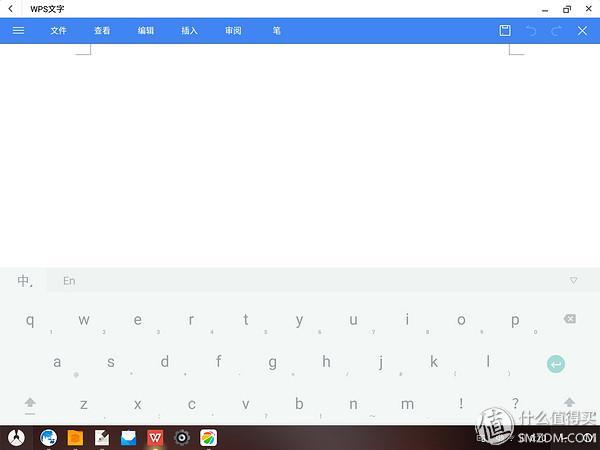This screenshot has width=600, height=450.
Task: Collapse the keyboard with the down triangle
Action: (x=573, y=280)
